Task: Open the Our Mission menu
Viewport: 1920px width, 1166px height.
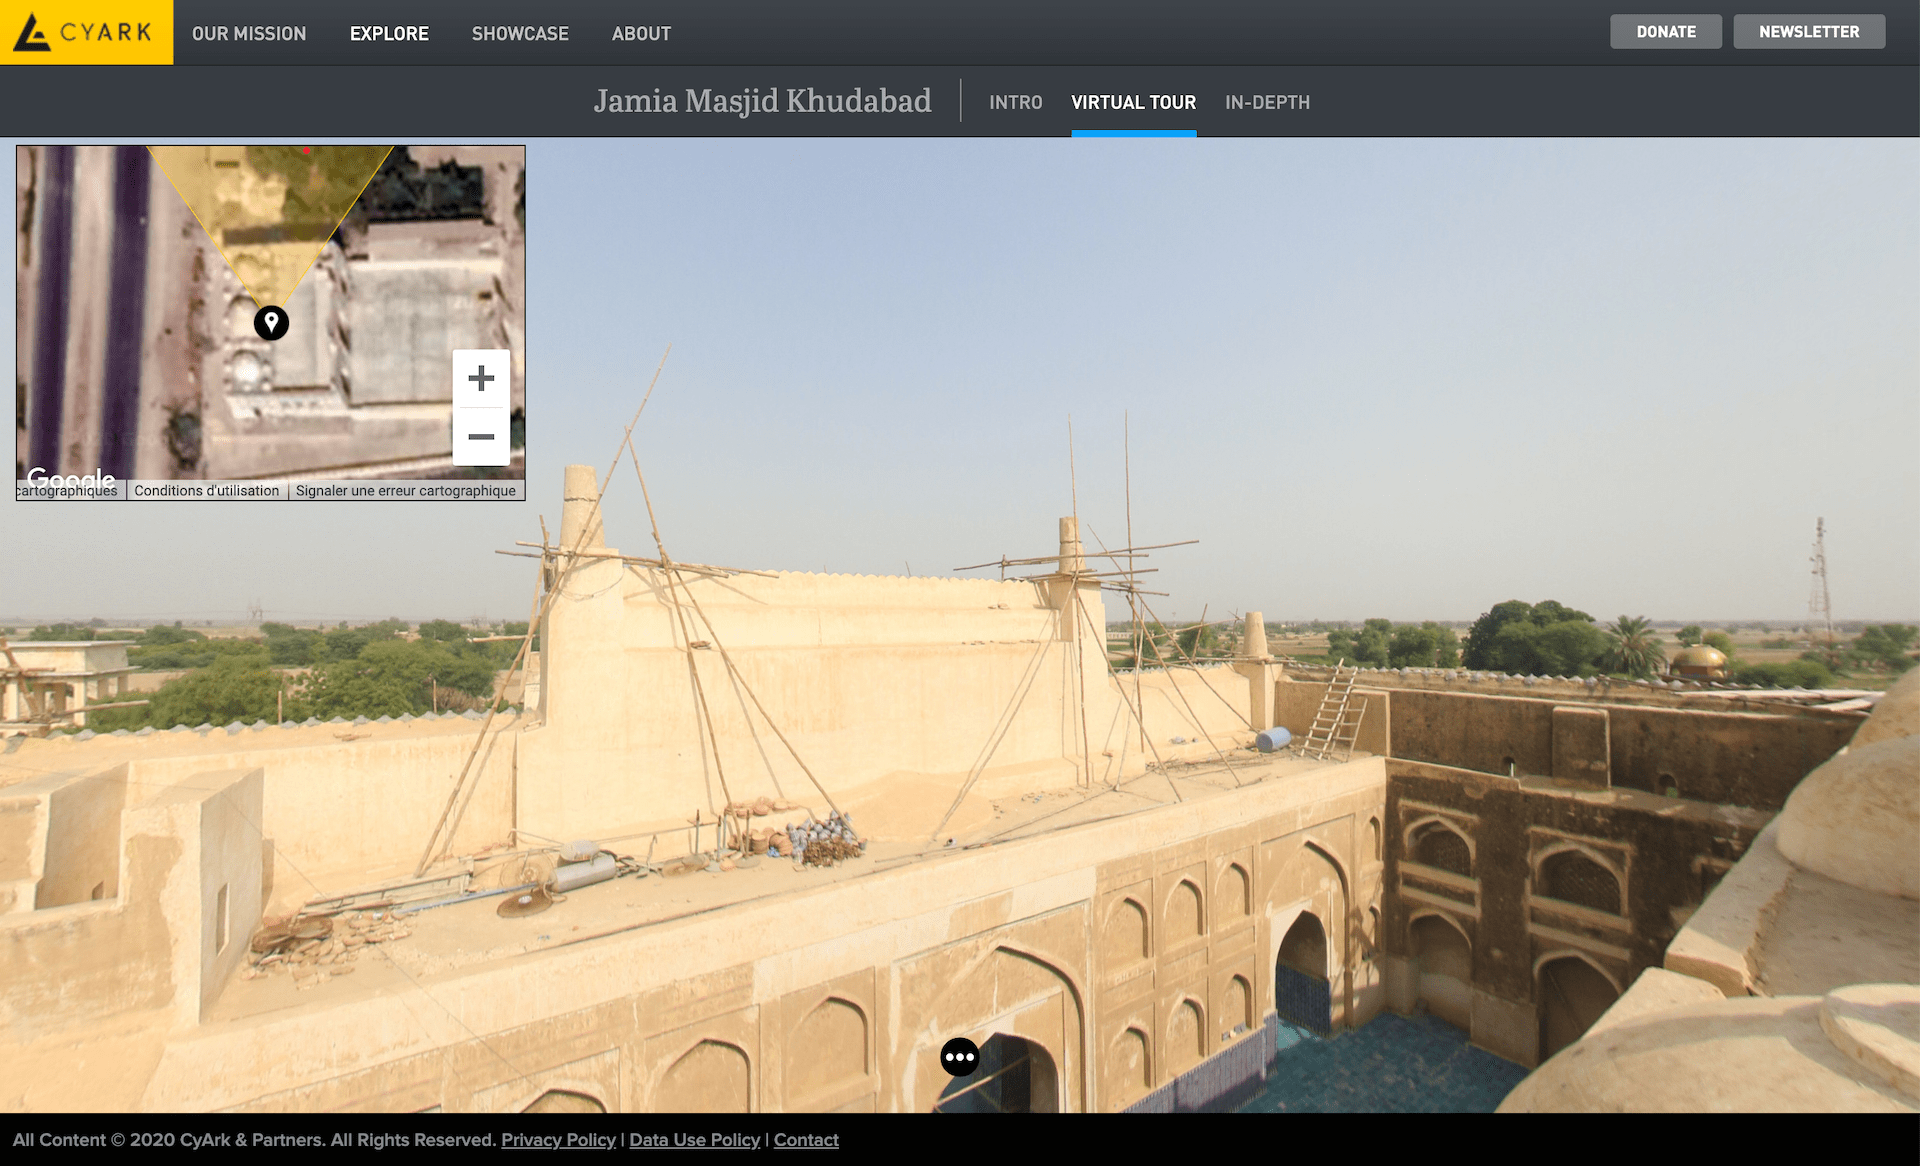Action: pyautogui.click(x=249, y=33)
